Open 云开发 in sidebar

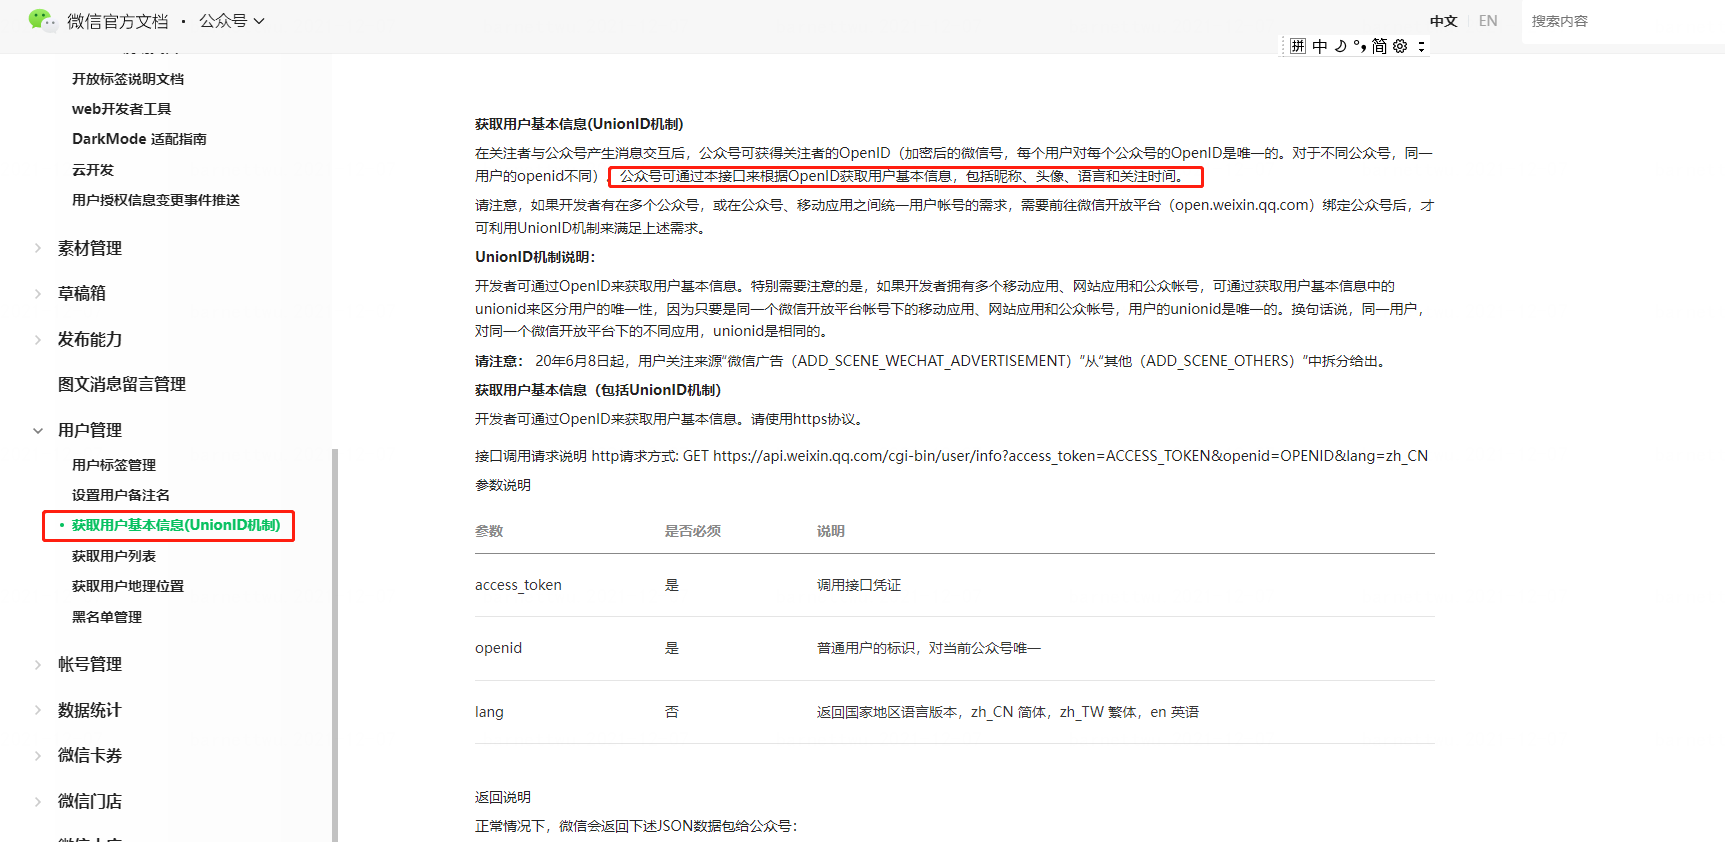[x=93, y=170]
